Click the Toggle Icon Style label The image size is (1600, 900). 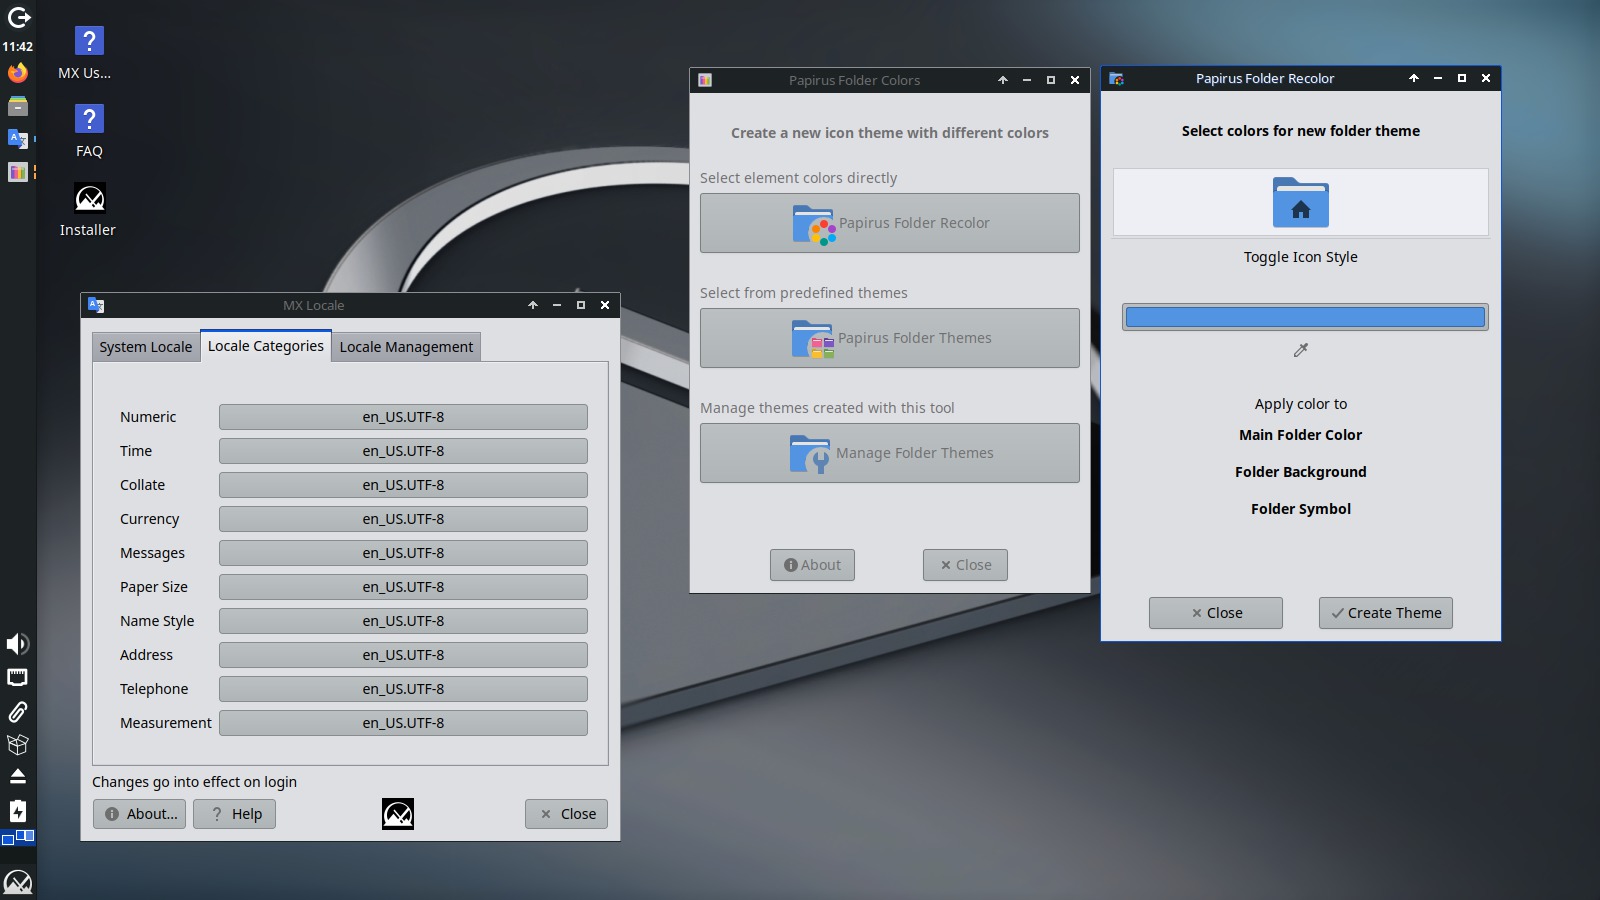click(1301, 257)
